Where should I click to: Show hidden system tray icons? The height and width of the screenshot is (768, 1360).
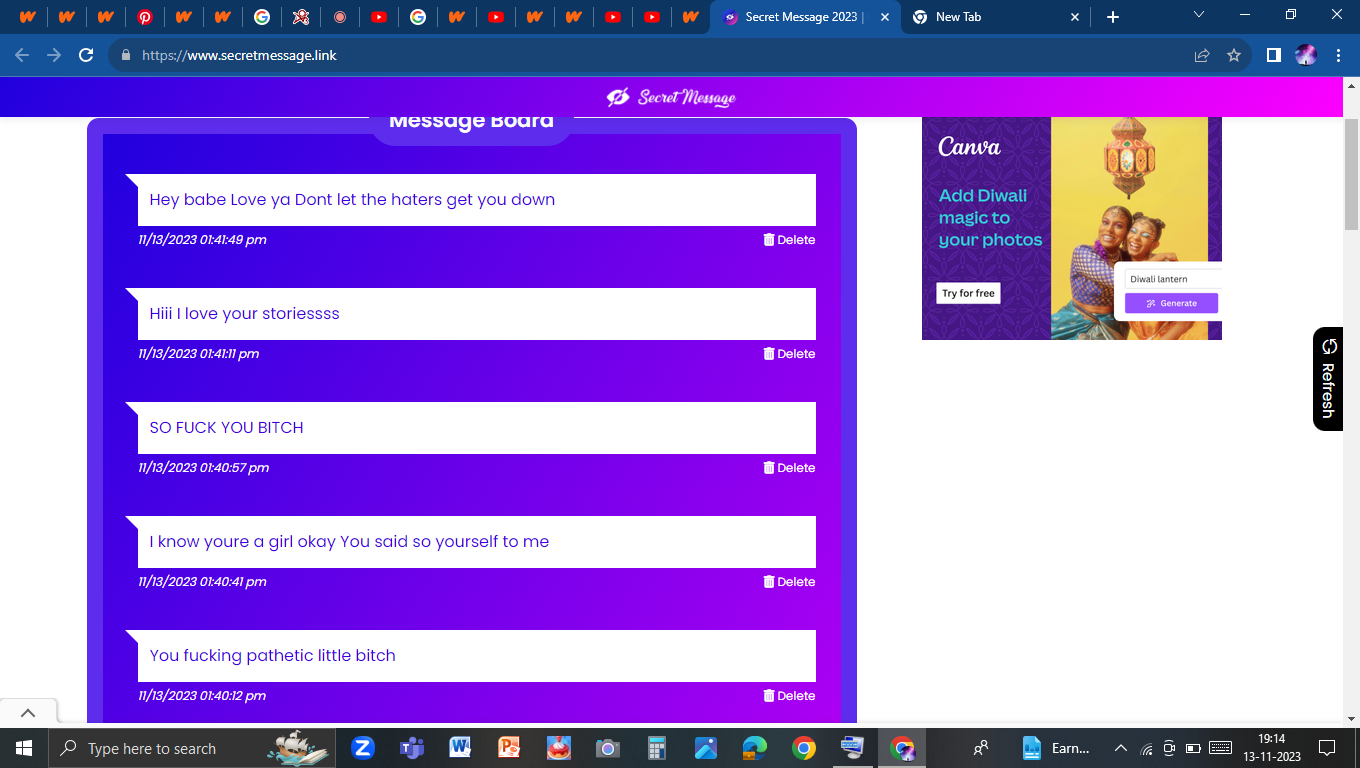(1121, 748)
